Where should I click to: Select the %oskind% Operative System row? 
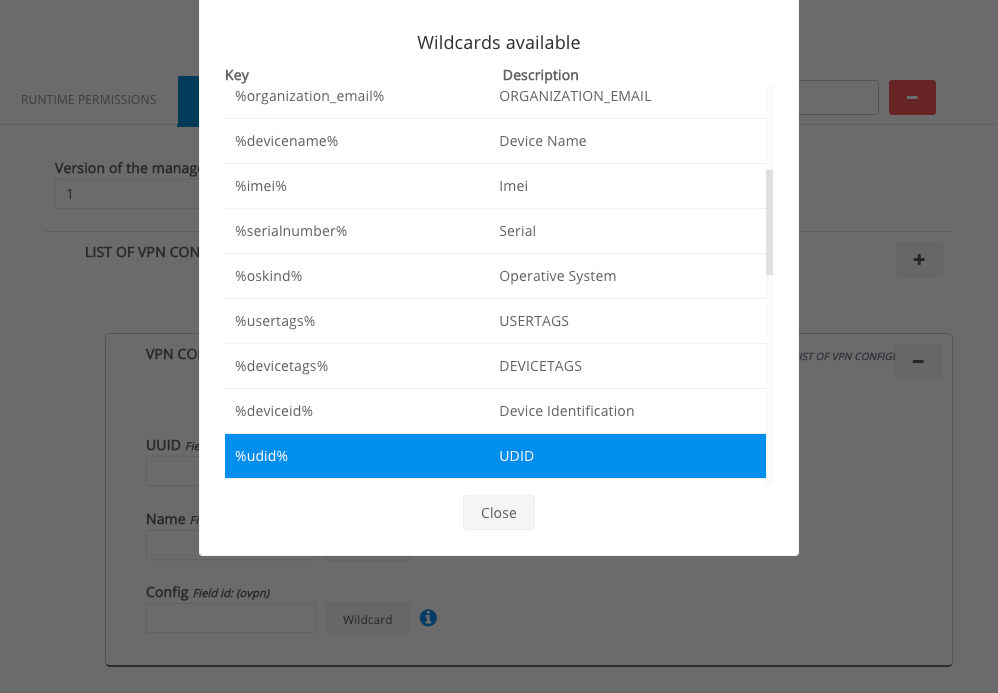pyautogui.click(x=495, y=276)
